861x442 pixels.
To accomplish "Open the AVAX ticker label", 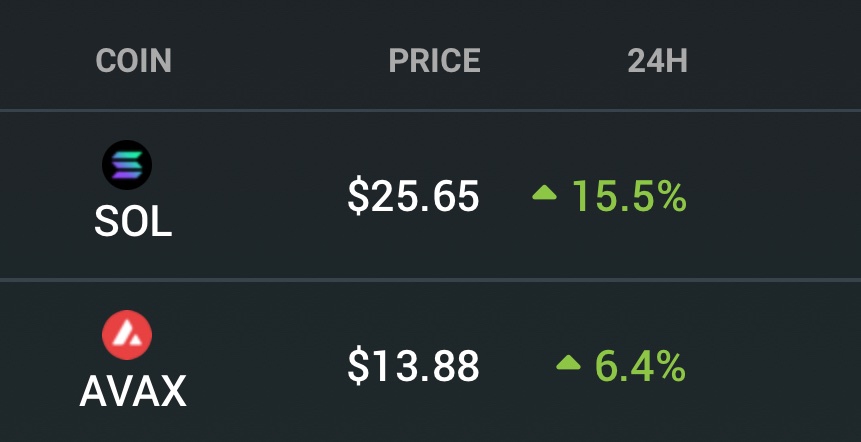I will coord(133,391).
